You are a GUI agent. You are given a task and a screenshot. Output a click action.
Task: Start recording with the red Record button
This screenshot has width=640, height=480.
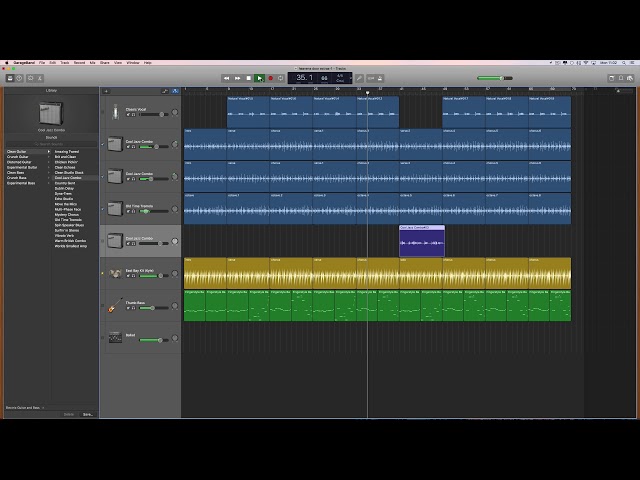[x=270, y=78]
